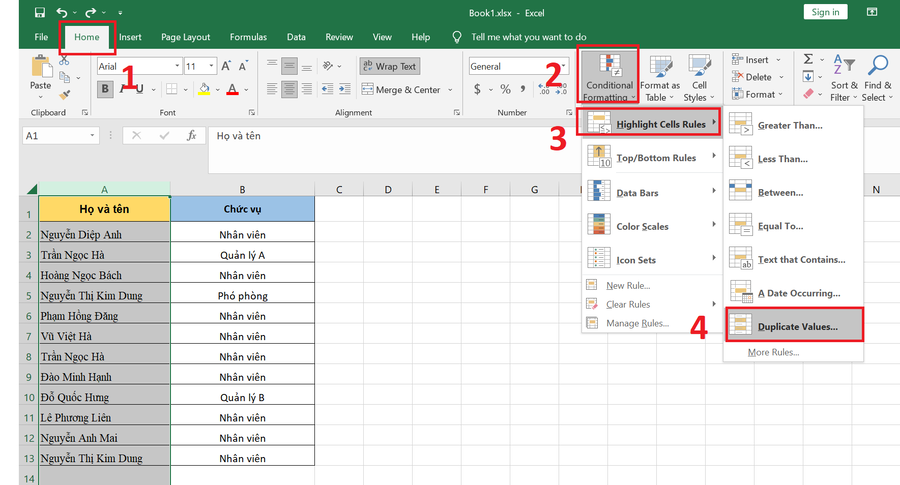Open the Fill down tool
This screenshot has height=485, width=900.
(x=808, y=76)
